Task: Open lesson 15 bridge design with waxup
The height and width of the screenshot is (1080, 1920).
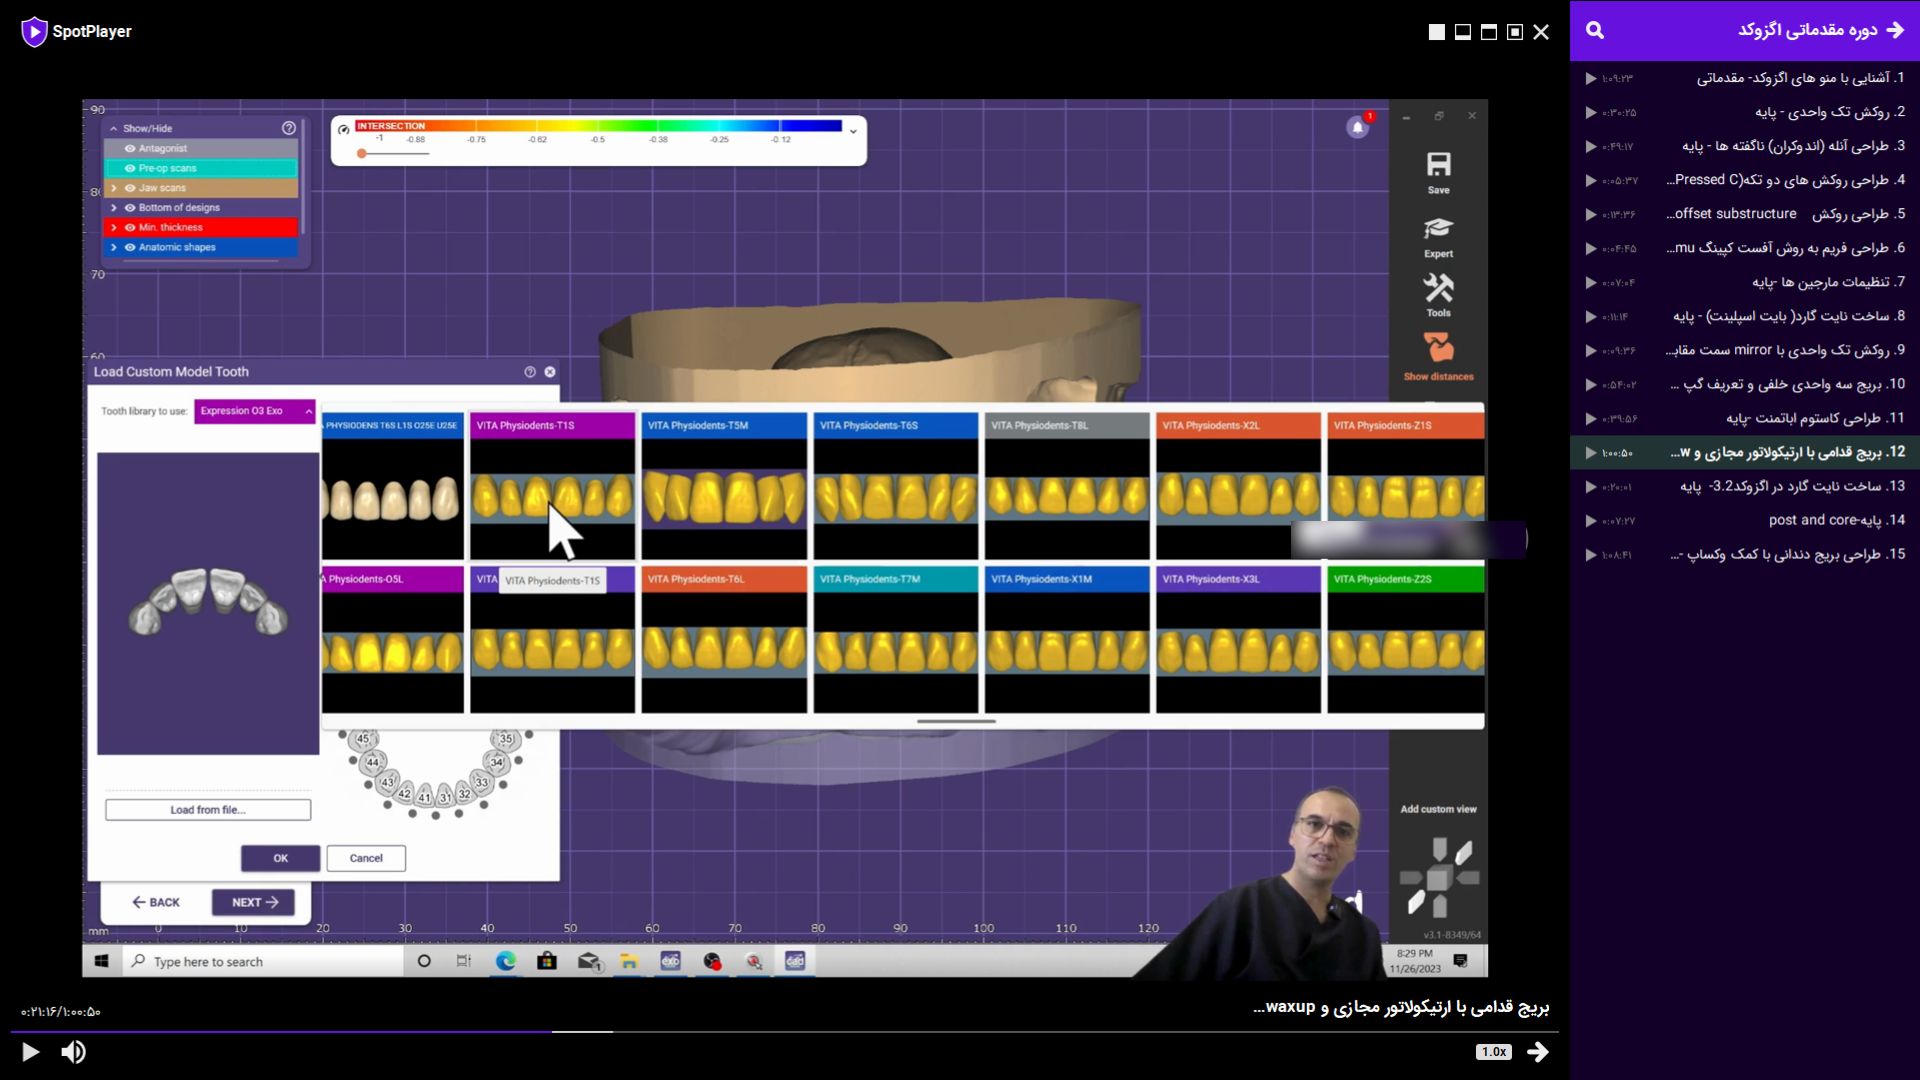Action: click(x=1745, y=554)
